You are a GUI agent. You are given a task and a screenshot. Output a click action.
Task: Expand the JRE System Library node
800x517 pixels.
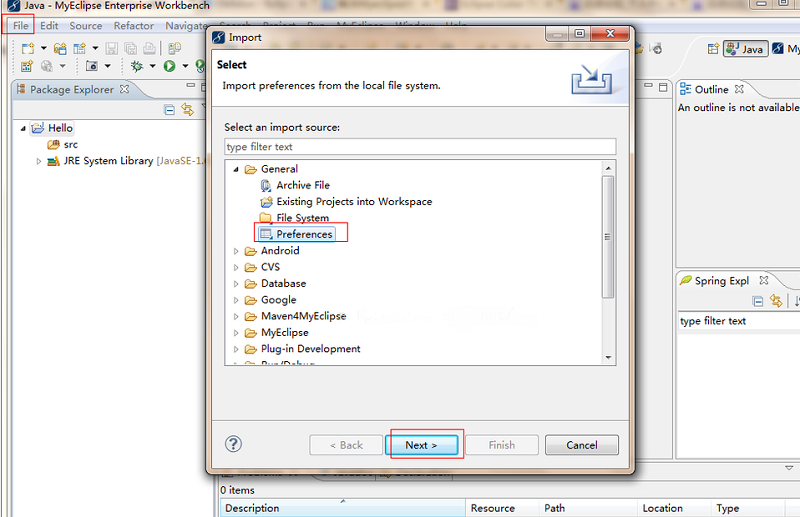coord(39,161)
